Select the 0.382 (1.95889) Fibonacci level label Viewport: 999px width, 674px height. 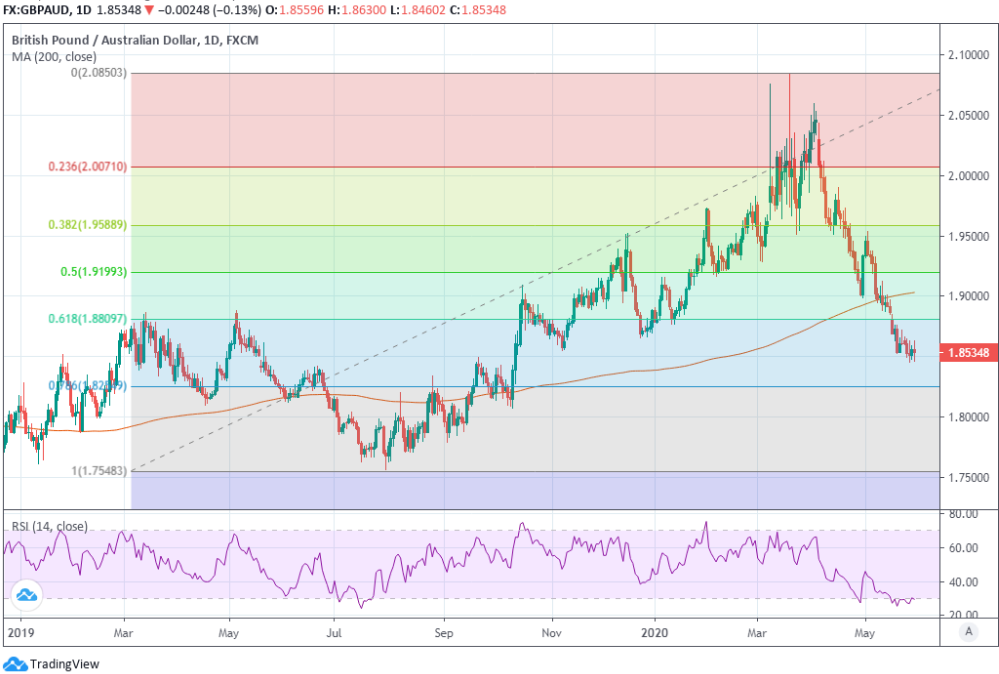tap(88, 225)
